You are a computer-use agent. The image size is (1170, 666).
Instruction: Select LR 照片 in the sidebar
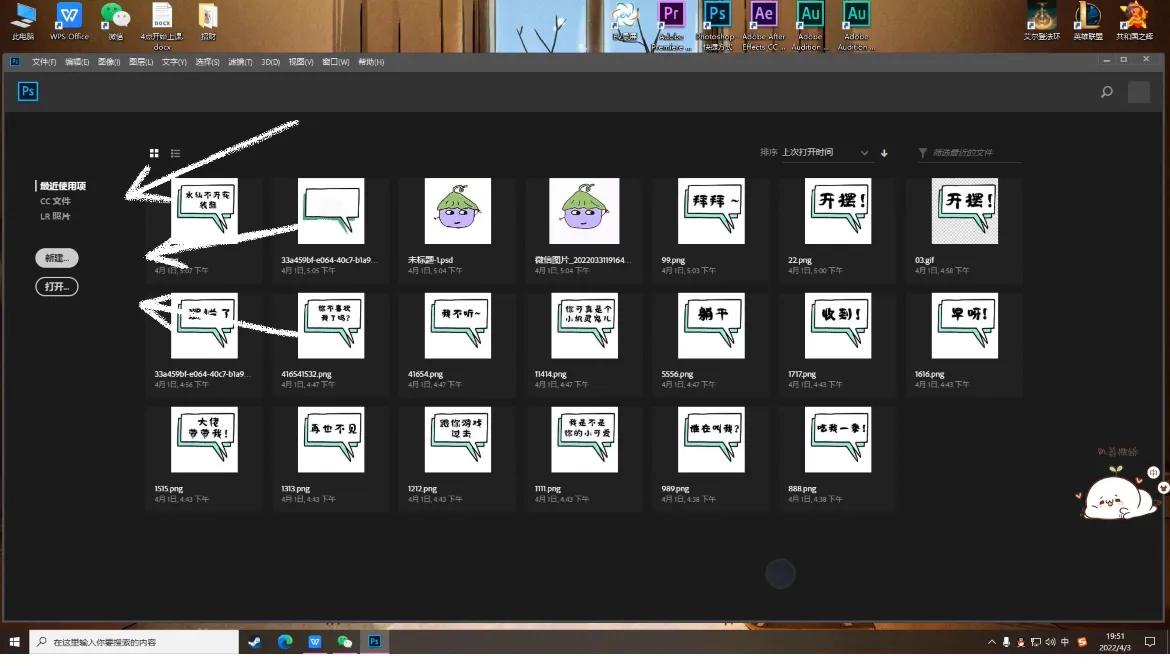(x=55, y=216)
